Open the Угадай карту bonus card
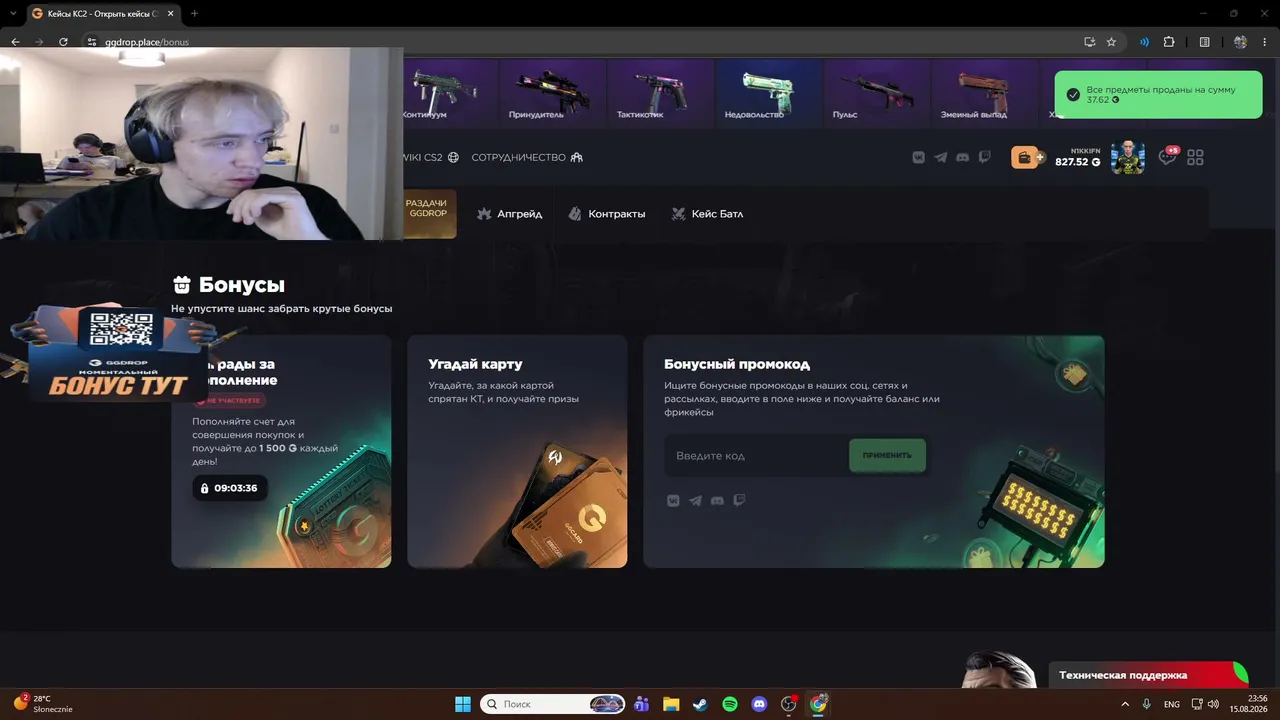Screen dimensions: 1280x720 click(x=517, y=451)
